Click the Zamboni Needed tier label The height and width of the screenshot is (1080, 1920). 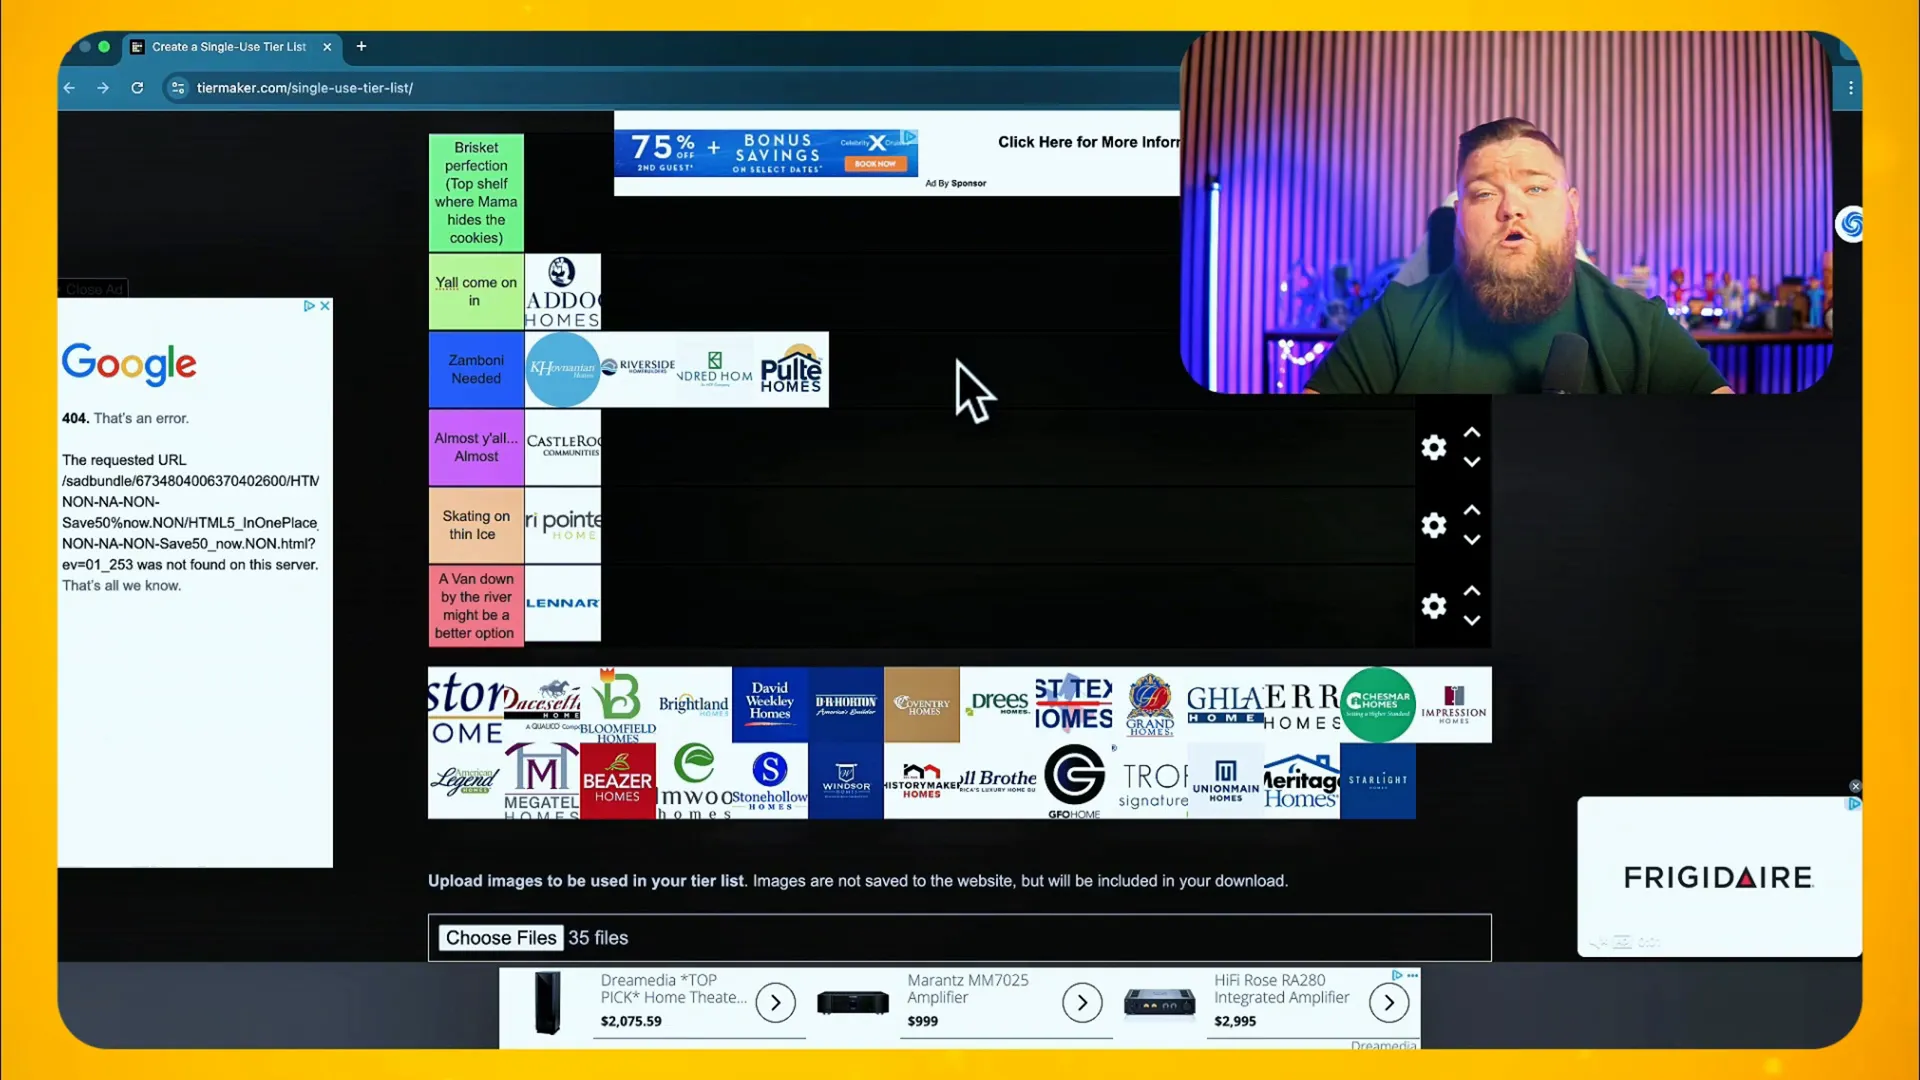point(476,369)
